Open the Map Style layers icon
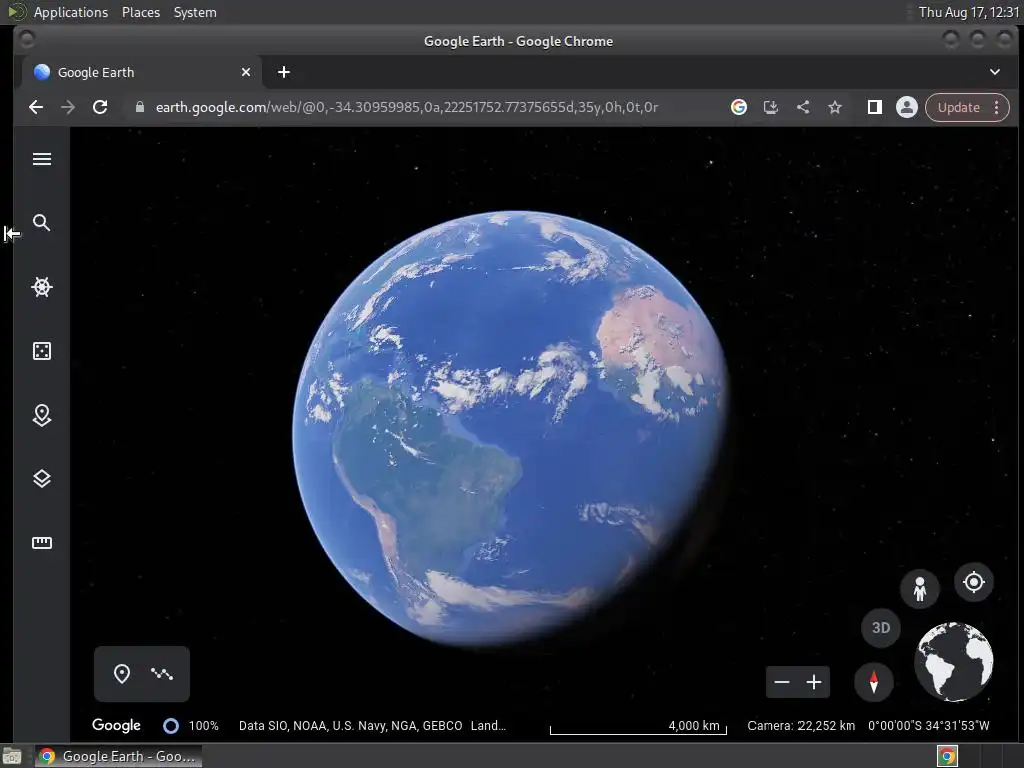1024x768 pixels. [x=42, y=479]
